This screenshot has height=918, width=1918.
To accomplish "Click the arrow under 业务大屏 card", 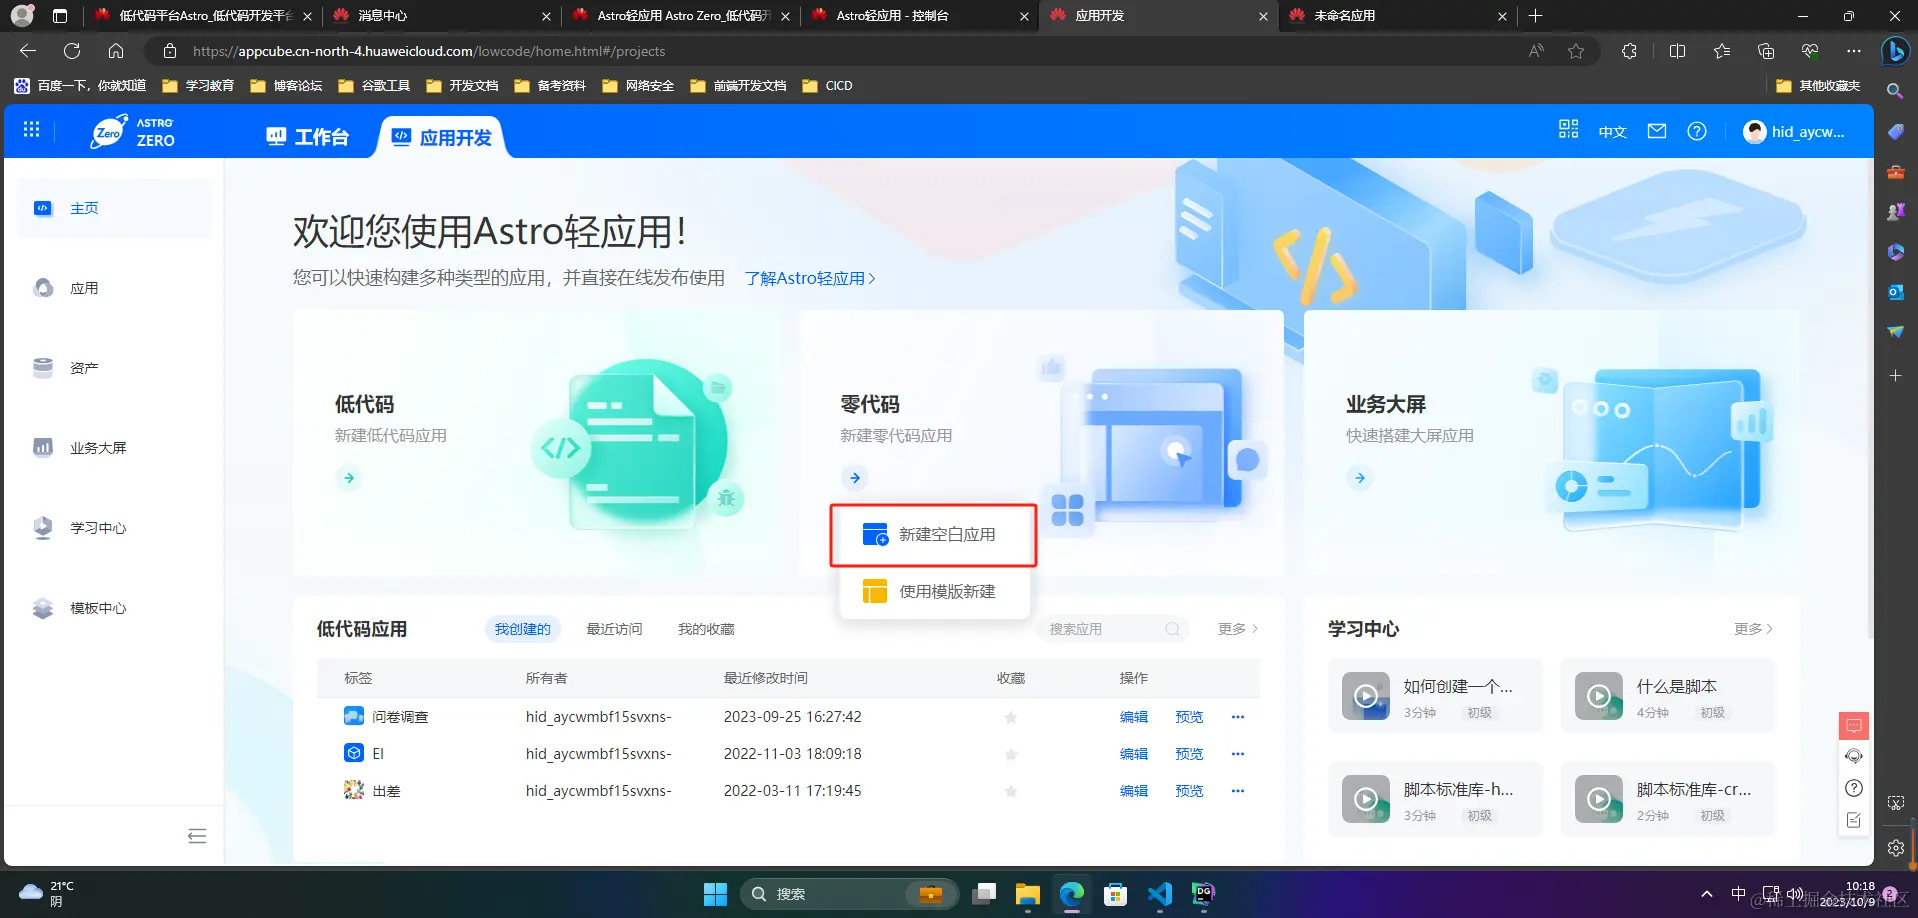I will coord(1360,478).
